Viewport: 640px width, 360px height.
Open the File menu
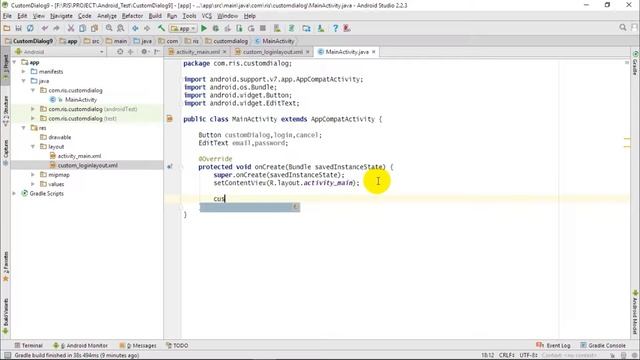click(x=7, y=16)
